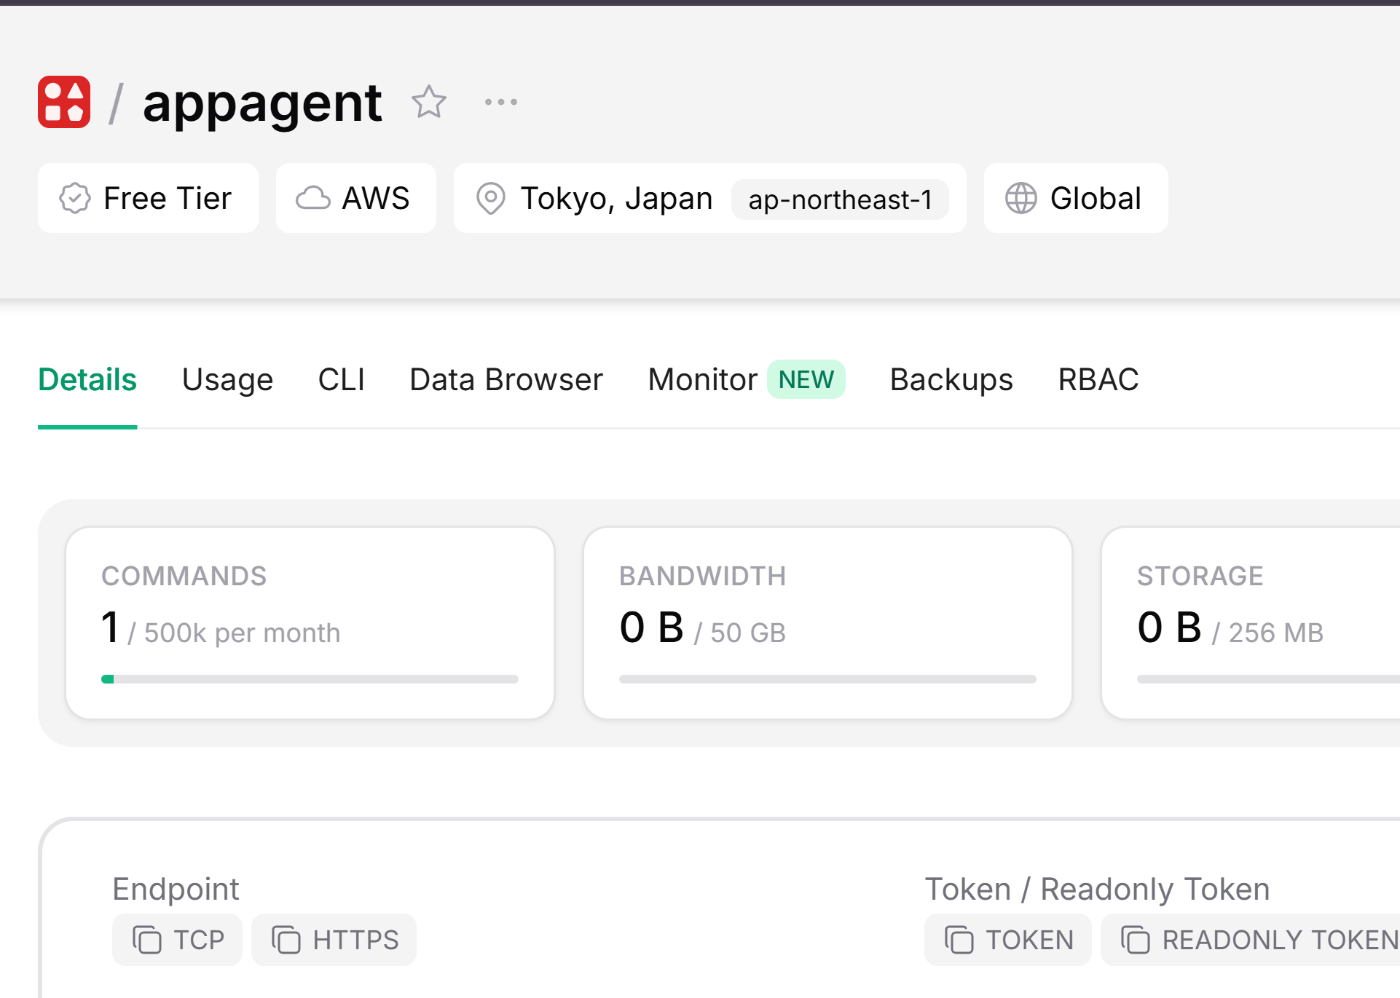Screen dimensions: 1400x998
Task: Click the Global database type label
Action: click(1095, 198)
